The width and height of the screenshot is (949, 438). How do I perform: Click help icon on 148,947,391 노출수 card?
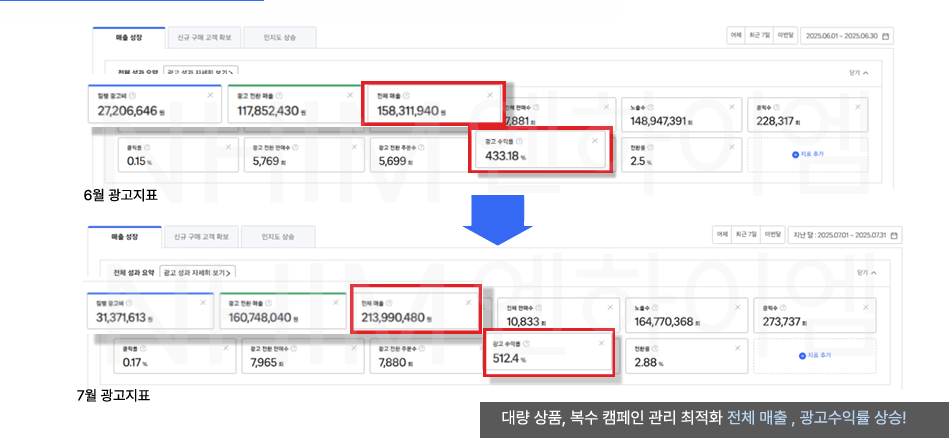(x=650, y=106)
